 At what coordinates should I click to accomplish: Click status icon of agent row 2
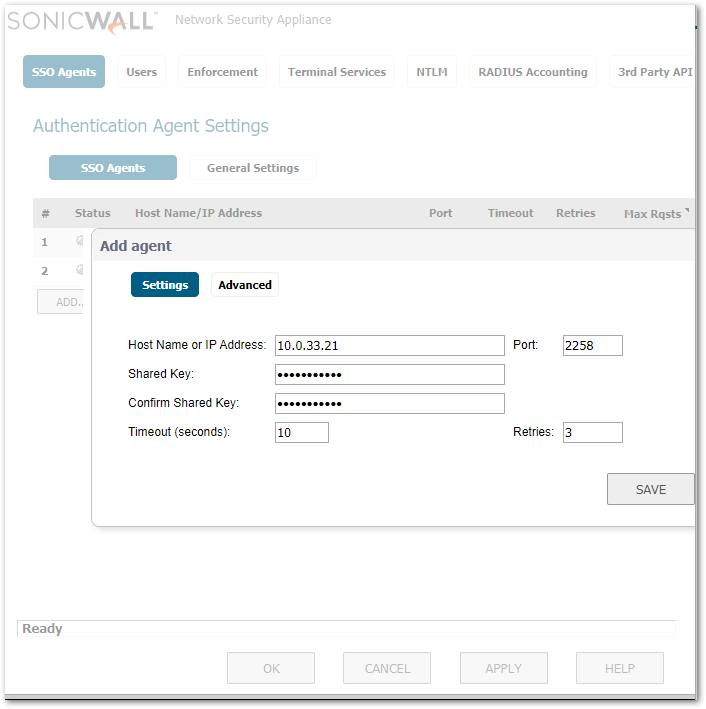80,270
